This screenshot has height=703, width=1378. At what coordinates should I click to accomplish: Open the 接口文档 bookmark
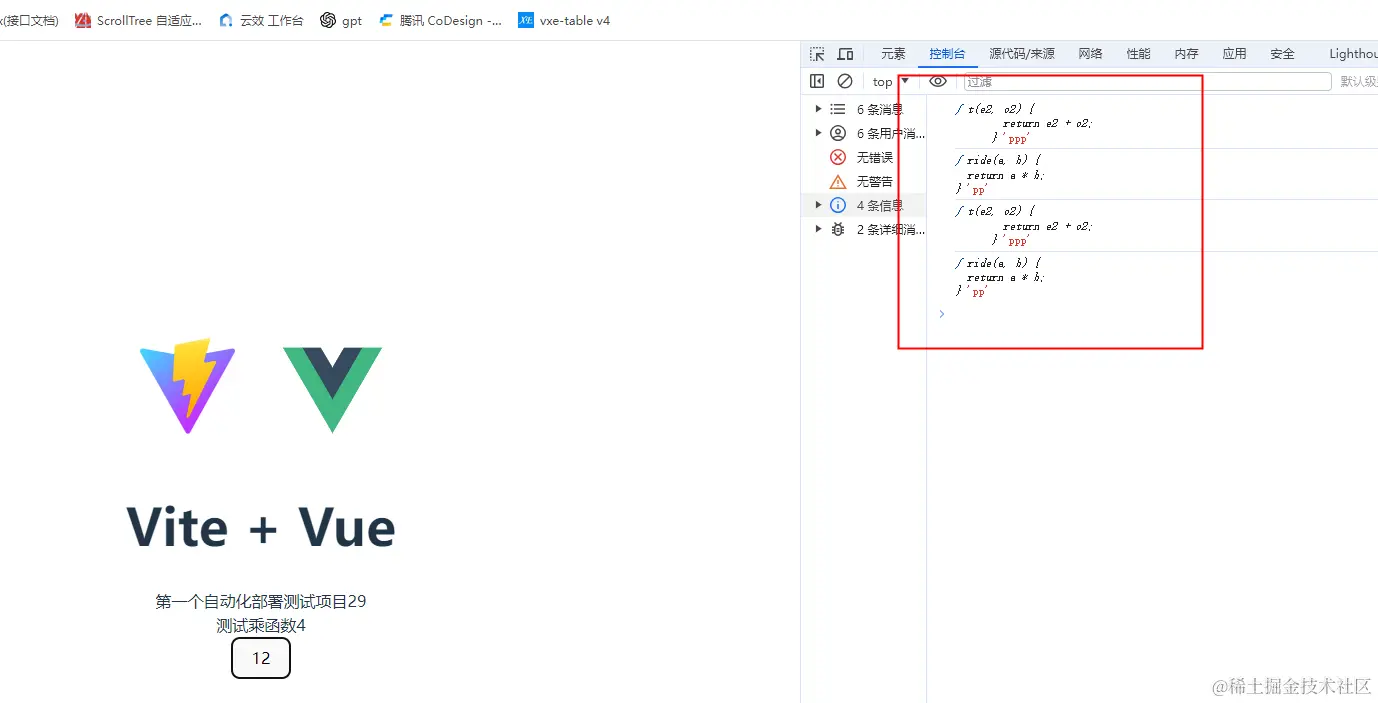30,20
